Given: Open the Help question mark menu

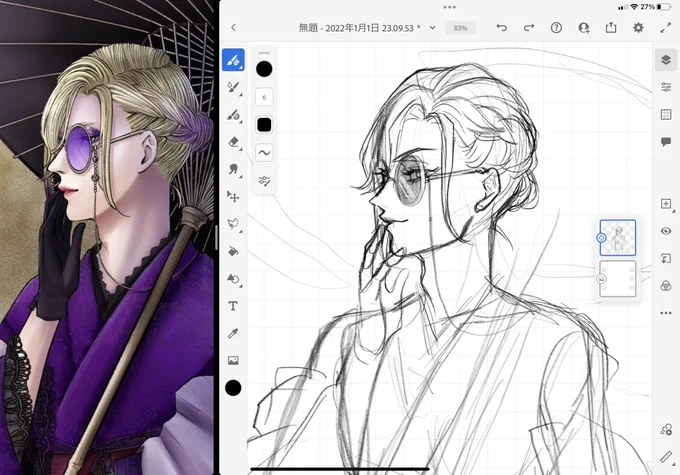Looking at the screenshot, I should click(556, 28).
